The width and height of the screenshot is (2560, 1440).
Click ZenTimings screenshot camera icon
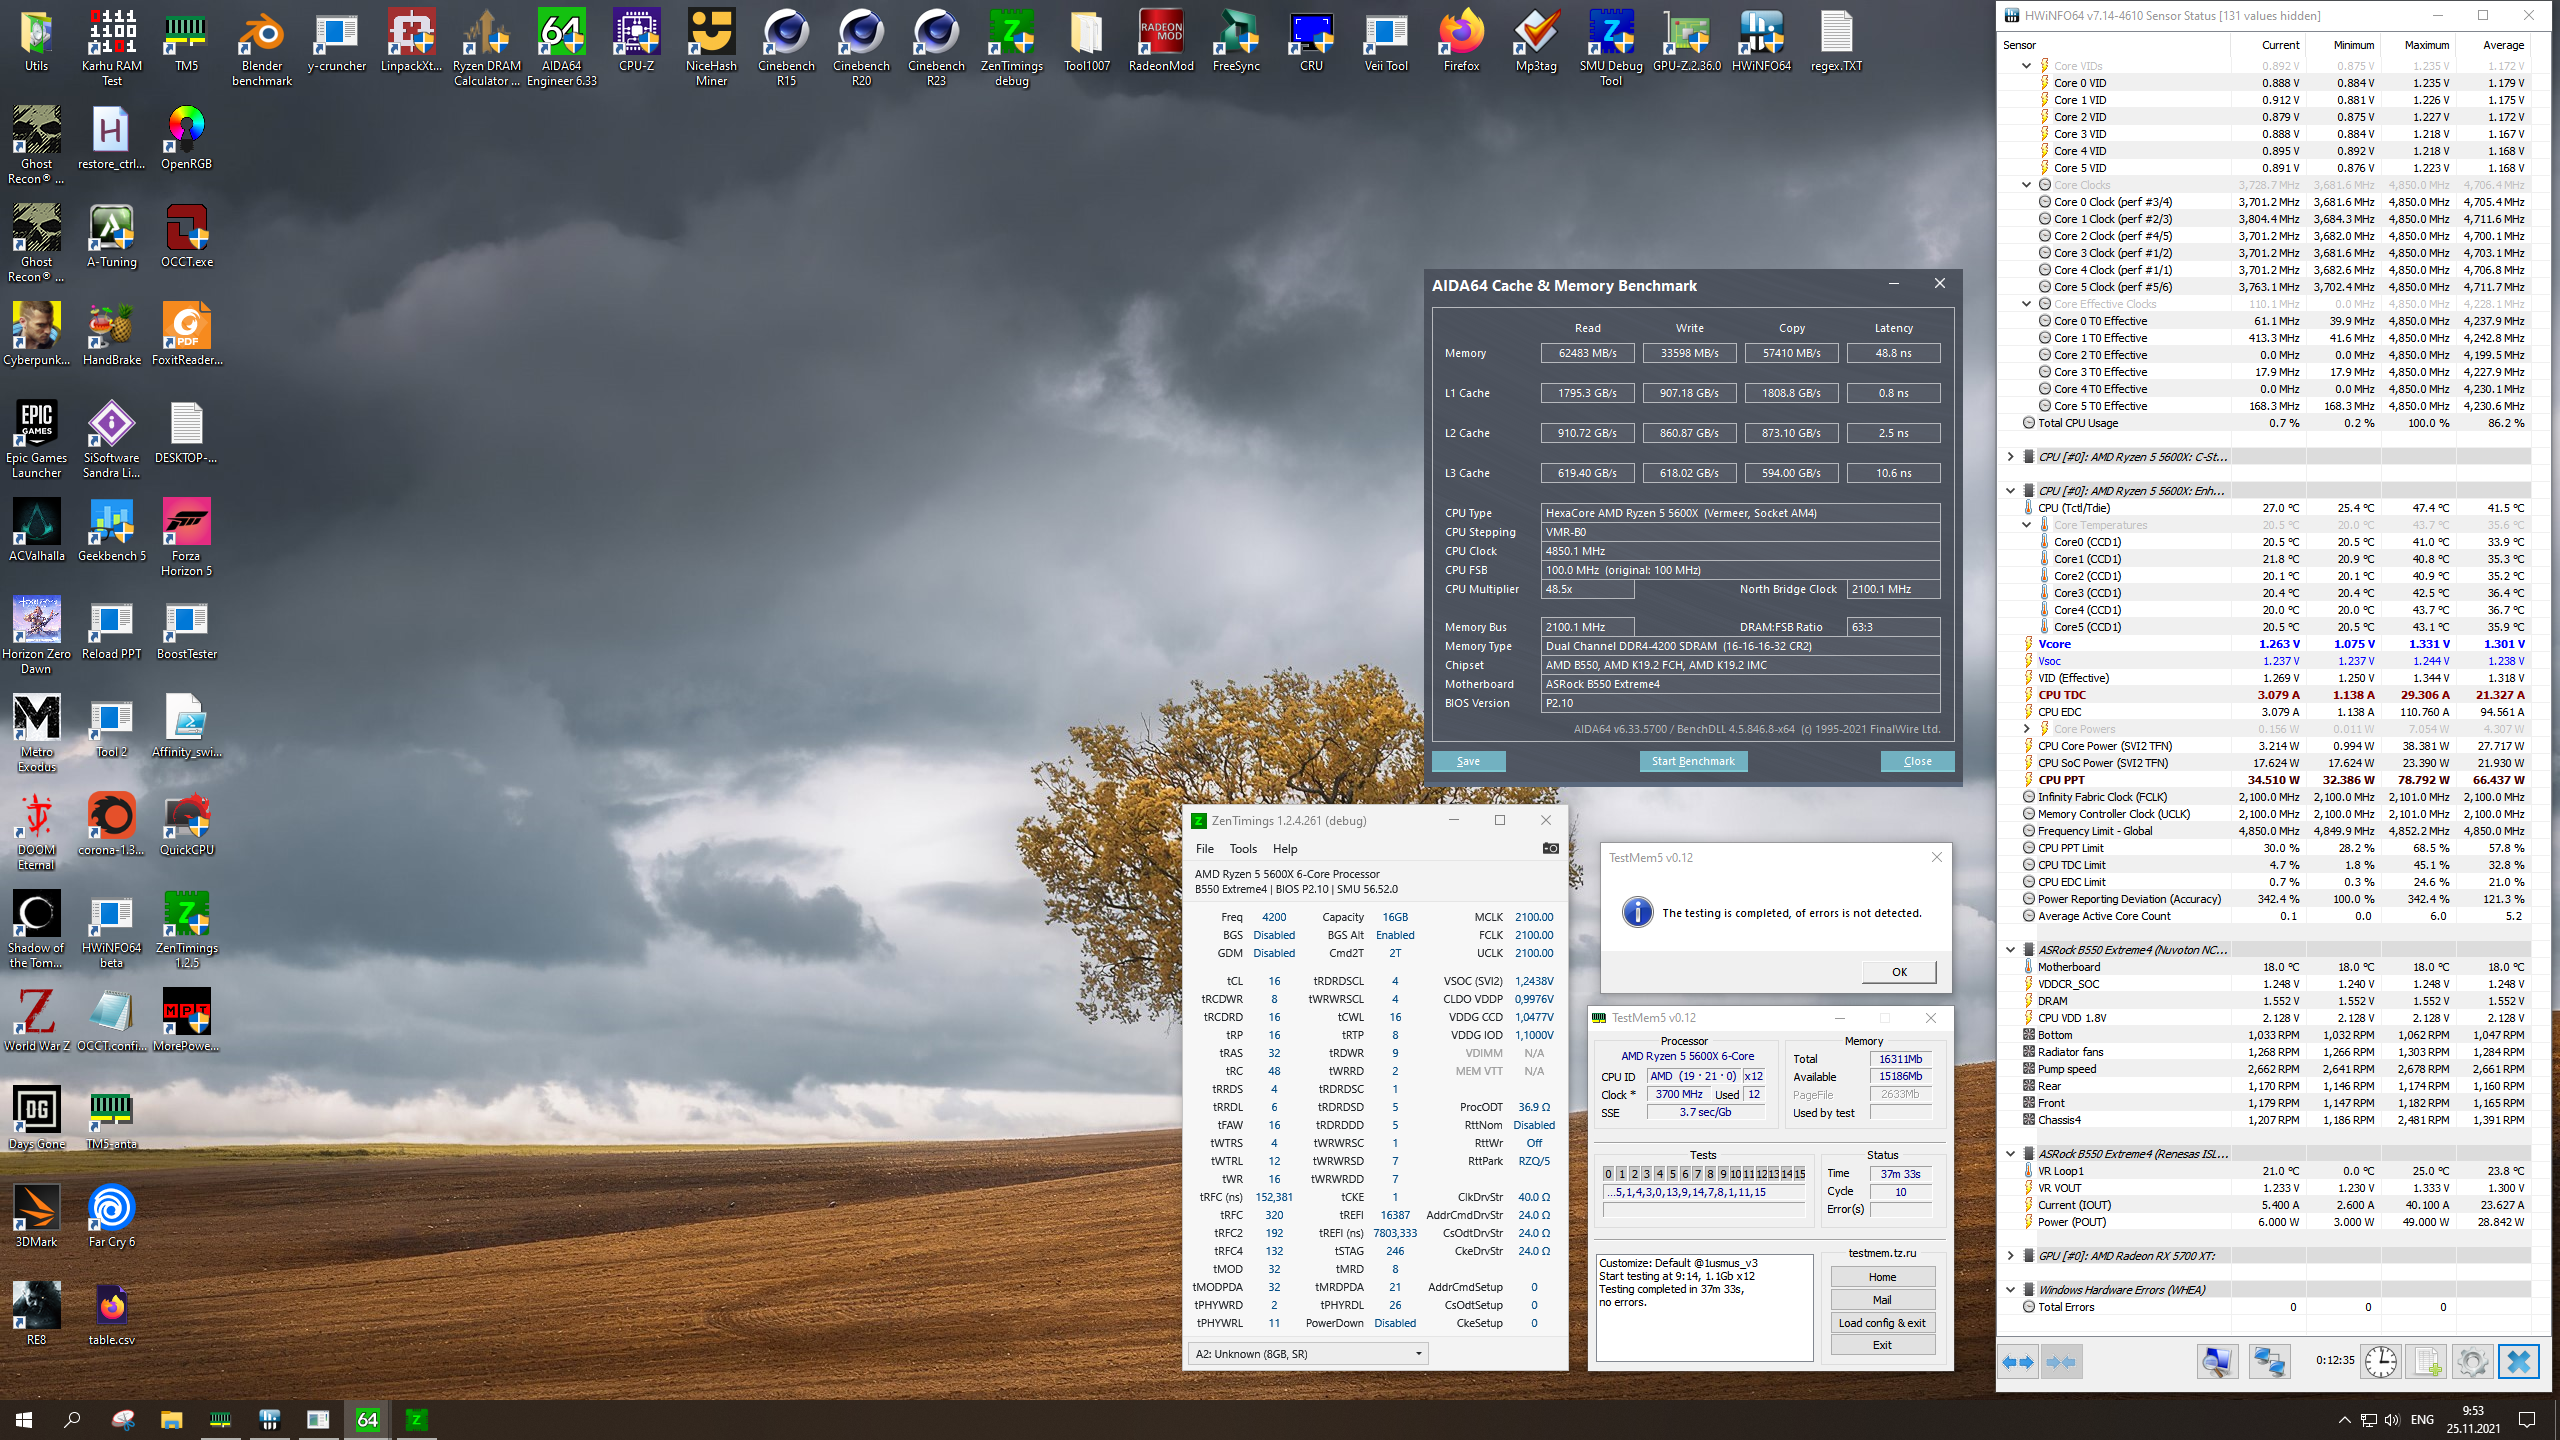(1550, 848)
